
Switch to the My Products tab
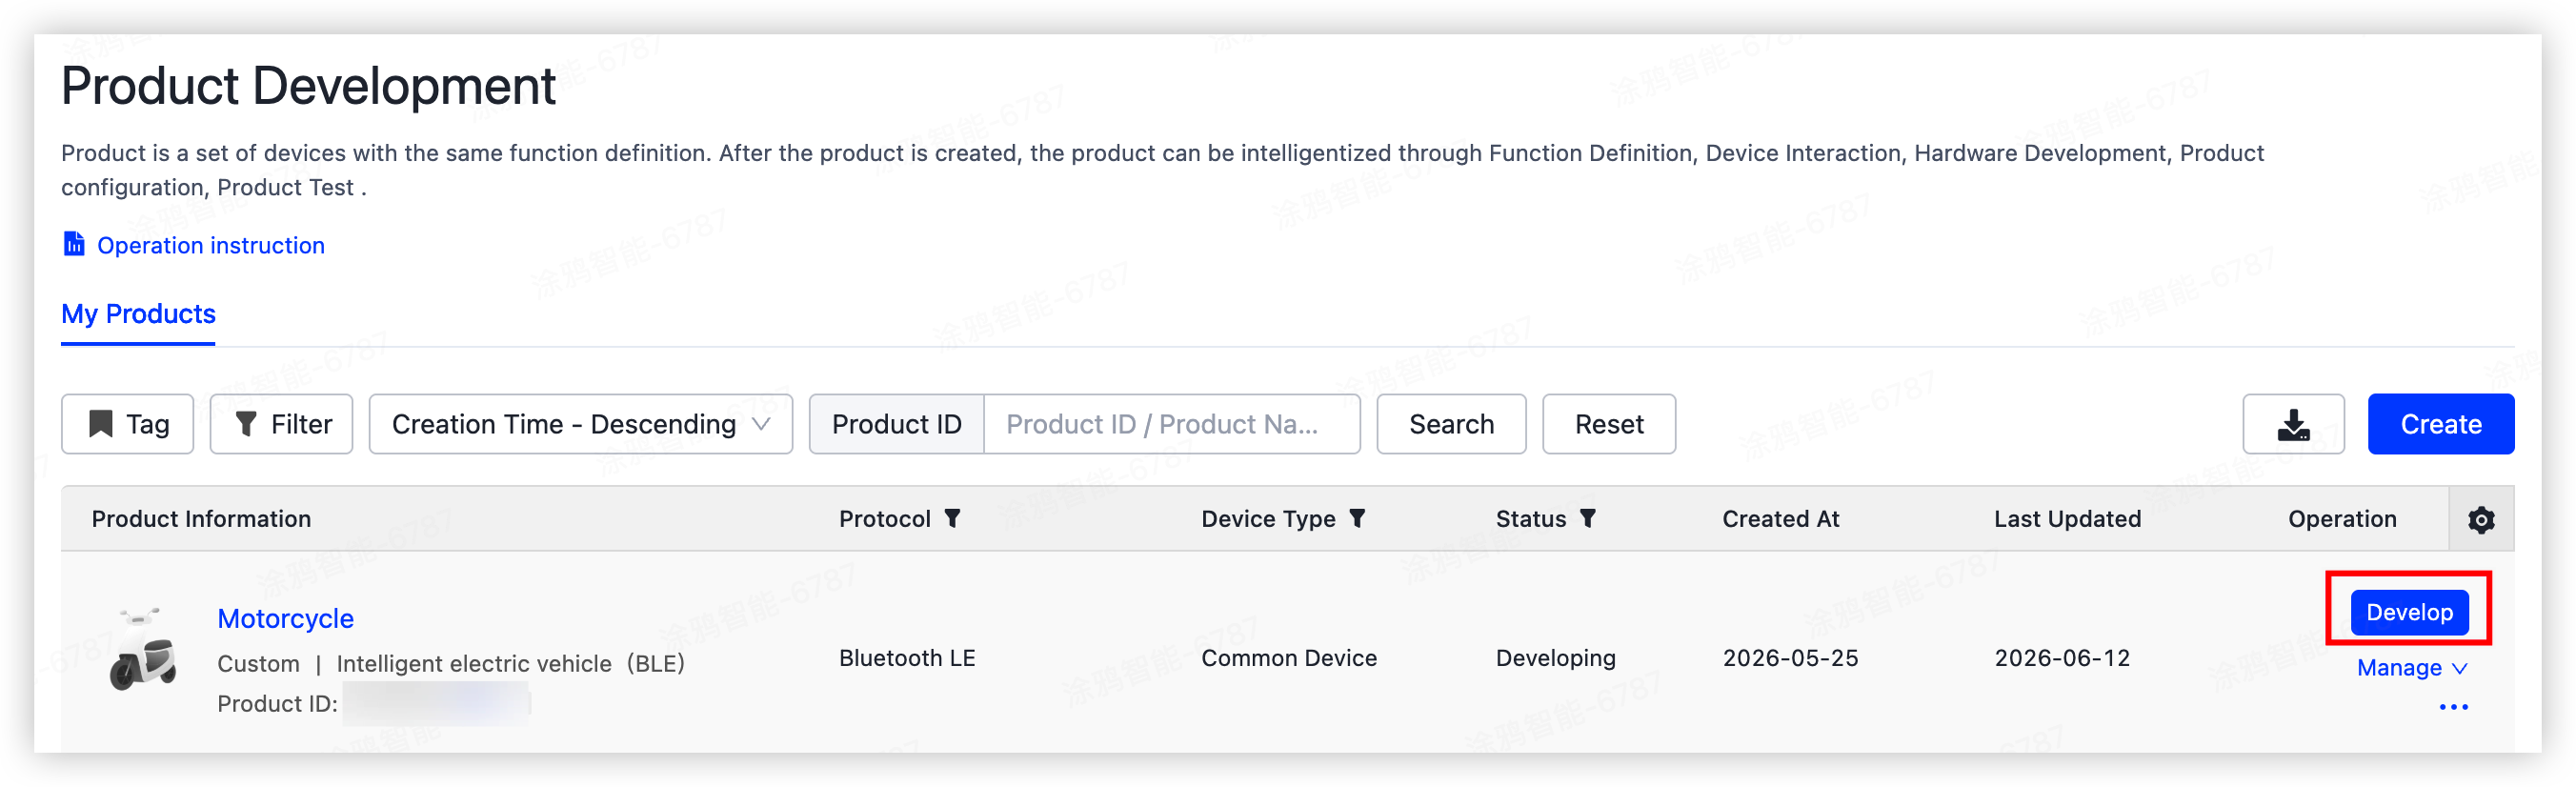[x=138, y=314]
